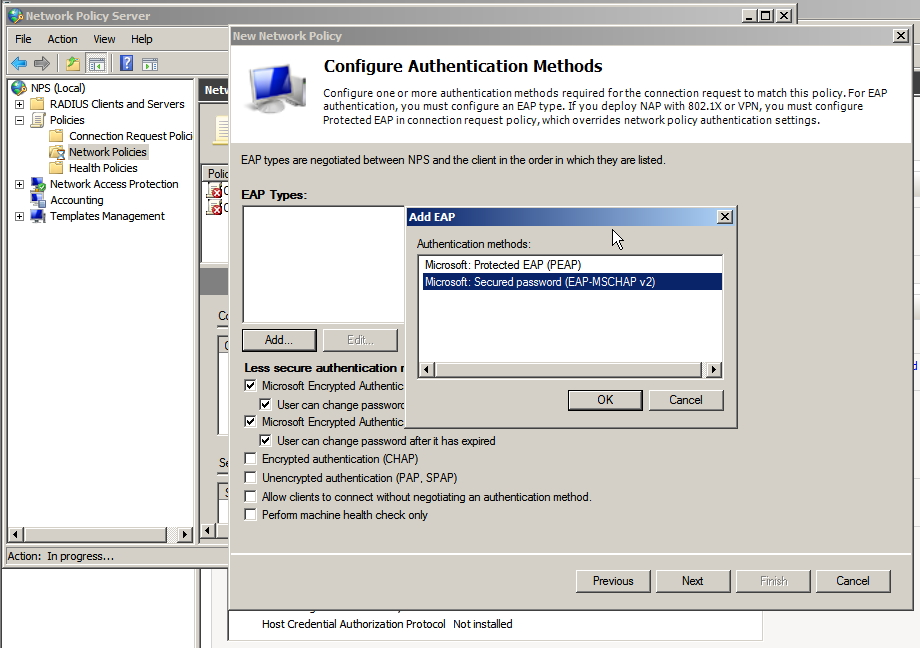
Task: Click Cancel in Add EAP dialog
Action: click(x=686, y=400)
